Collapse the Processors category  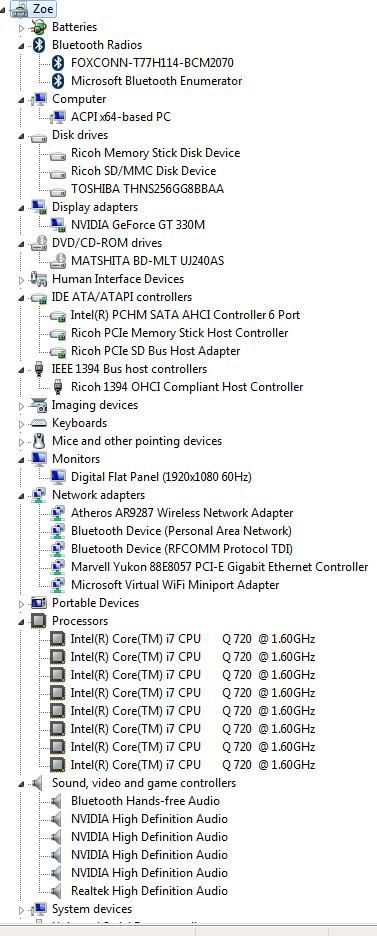(x=21, y=621)
